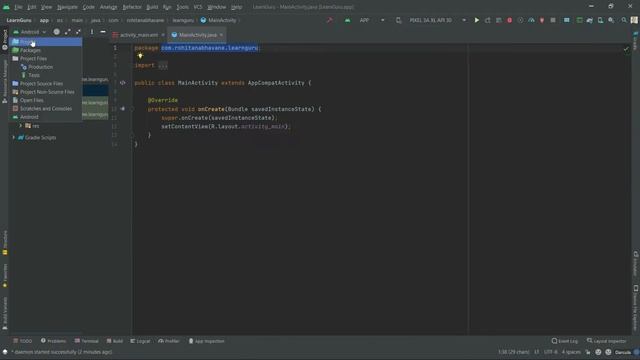Open the Resource Manager side tab
This screenshot has height=360, width=640.
[4, 81]
